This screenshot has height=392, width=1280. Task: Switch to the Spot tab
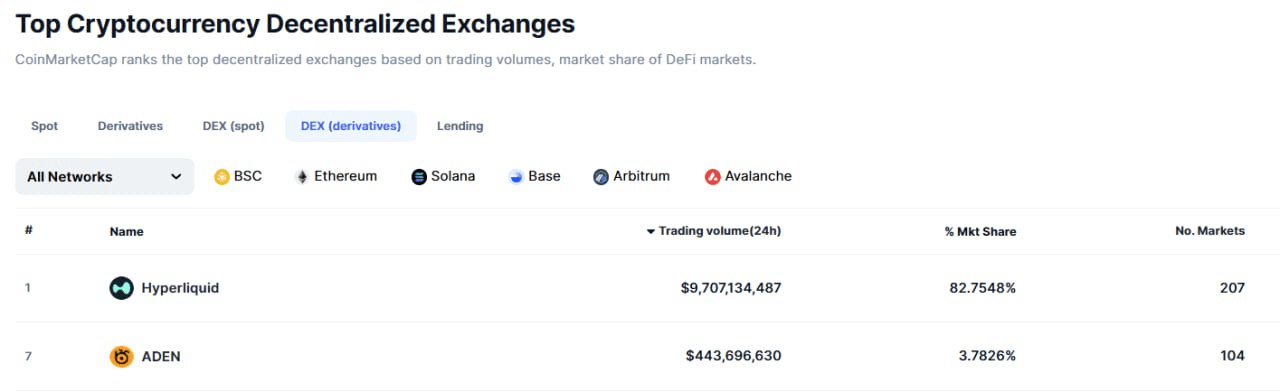[45, 126]
